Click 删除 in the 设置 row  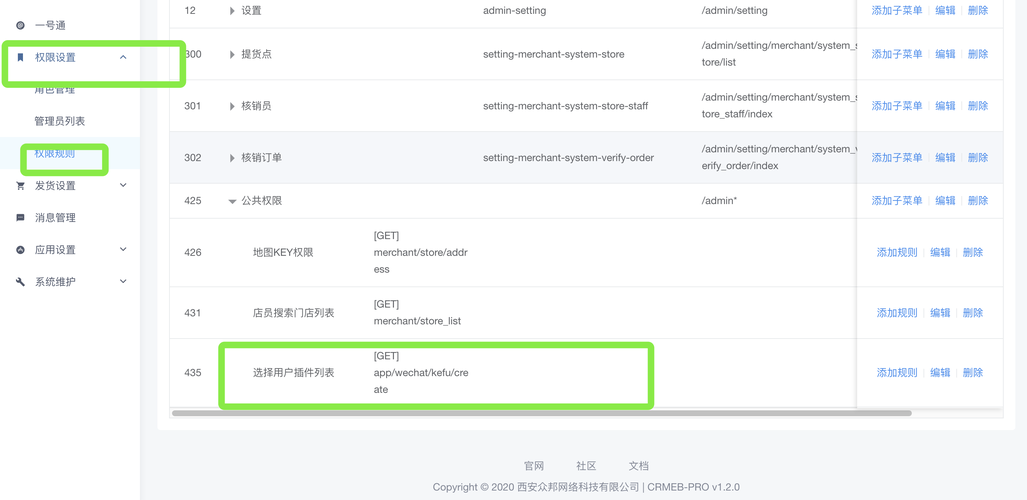pyautogui.click(x=978, y=10)
